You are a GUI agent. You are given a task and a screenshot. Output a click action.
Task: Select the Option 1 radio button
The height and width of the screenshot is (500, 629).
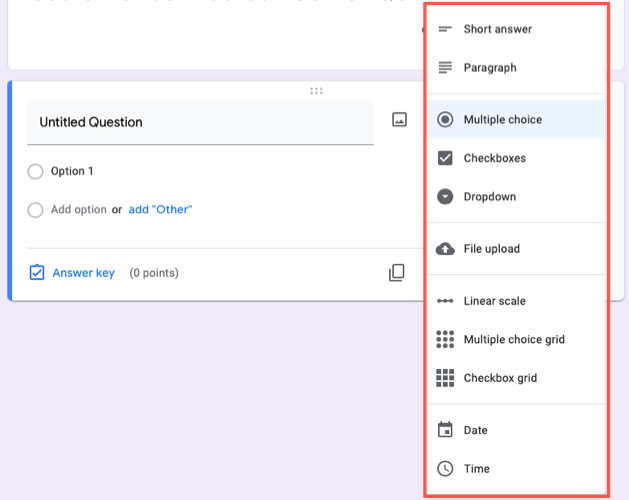(36, 172)
